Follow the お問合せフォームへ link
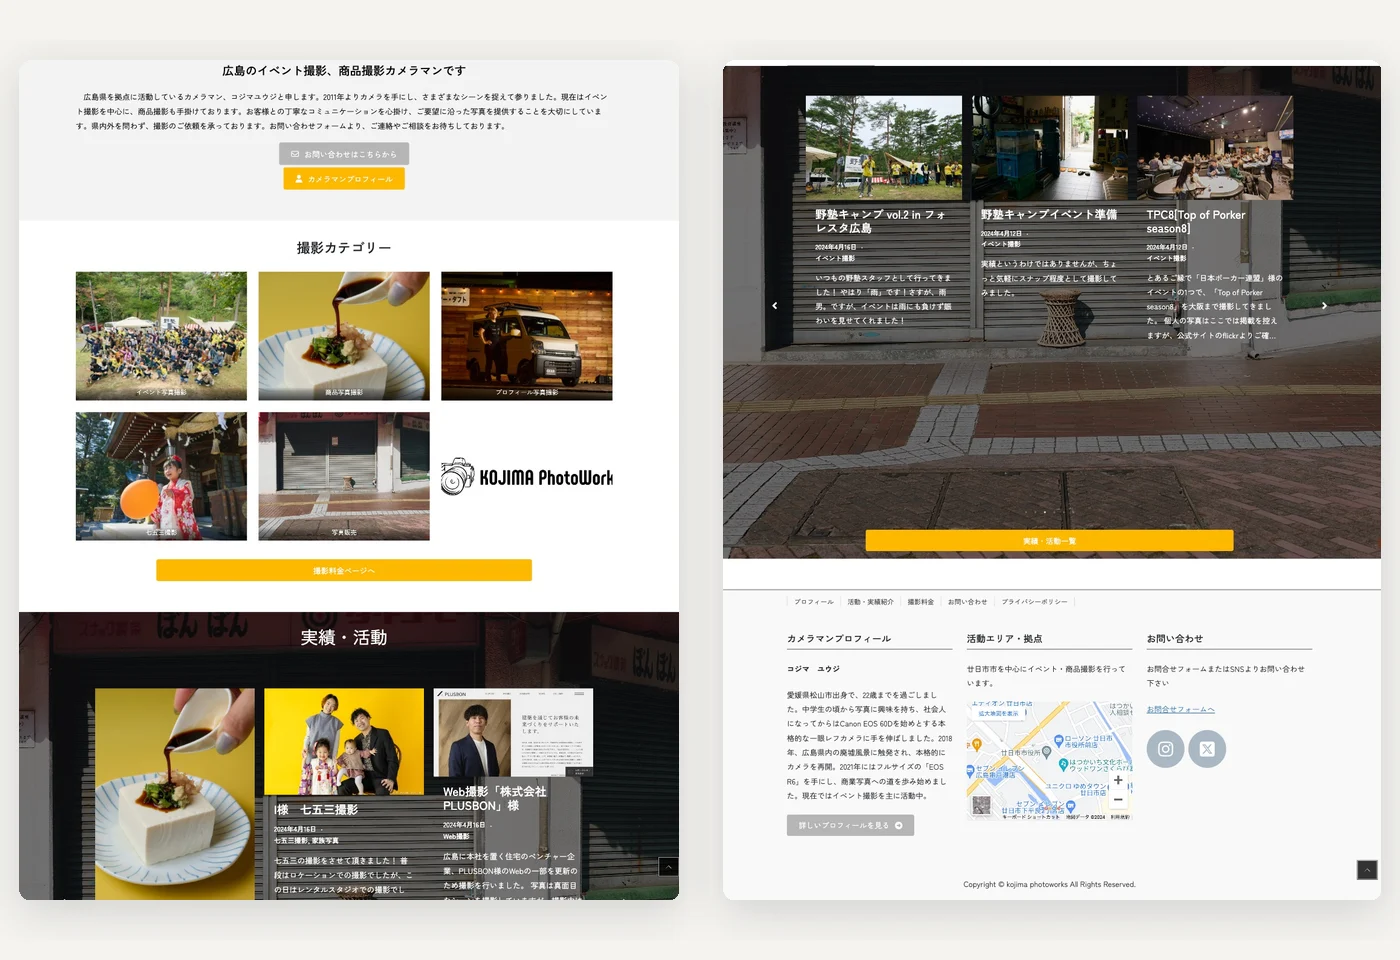This screenshot has width=1400, height=960. pos(1180,709)
